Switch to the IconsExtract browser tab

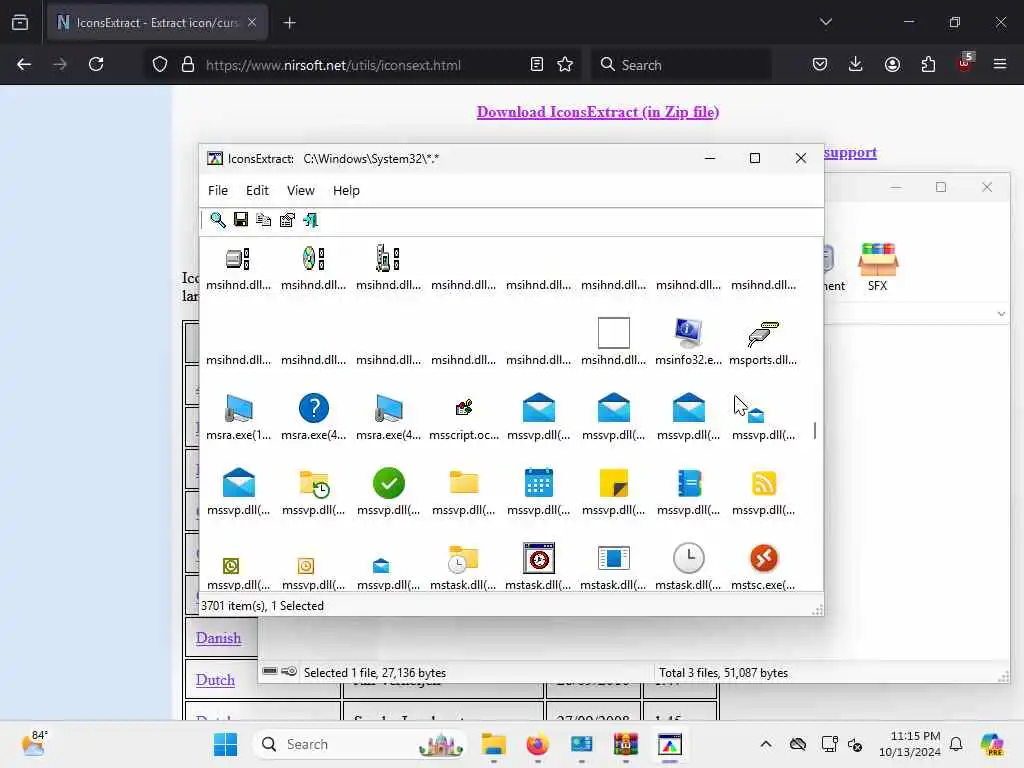pyautogui.click(x=155, y=23)
